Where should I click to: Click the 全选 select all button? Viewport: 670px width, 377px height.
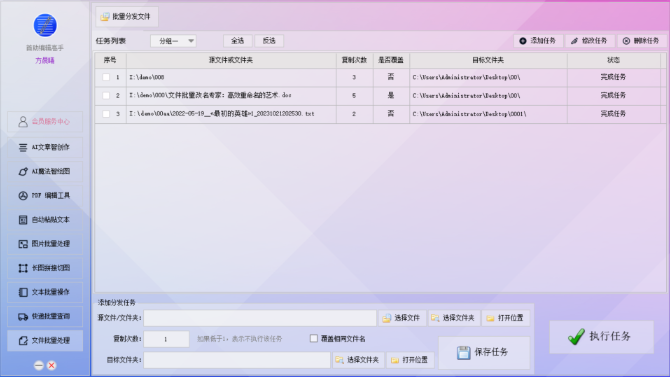tap(238, 41)
